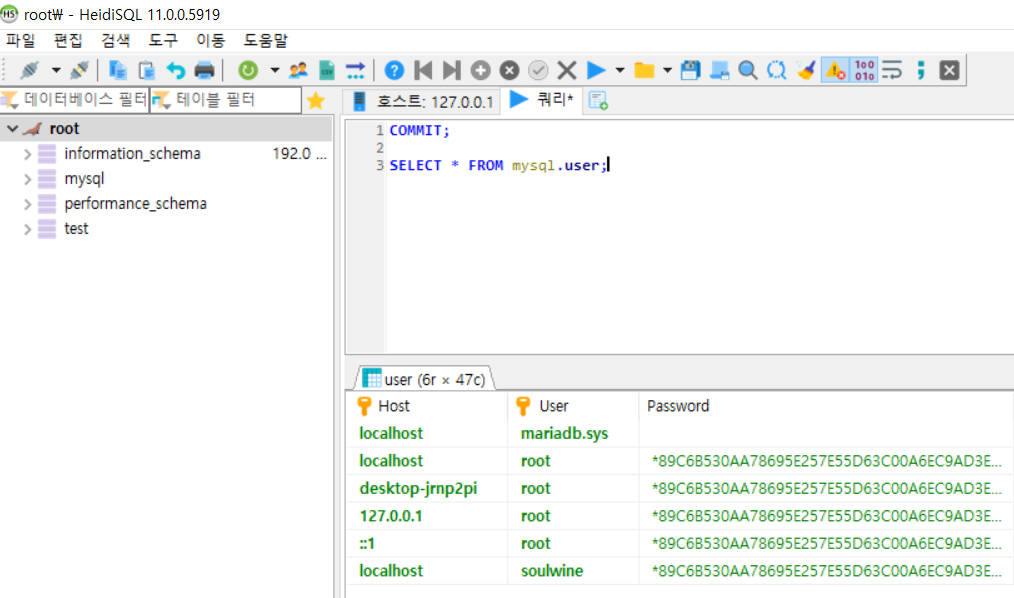The width and height of the screenshot is (1014, 598).
Task: Open the 검색 menu
Action: pyautogui.click(x=116, y=41)
